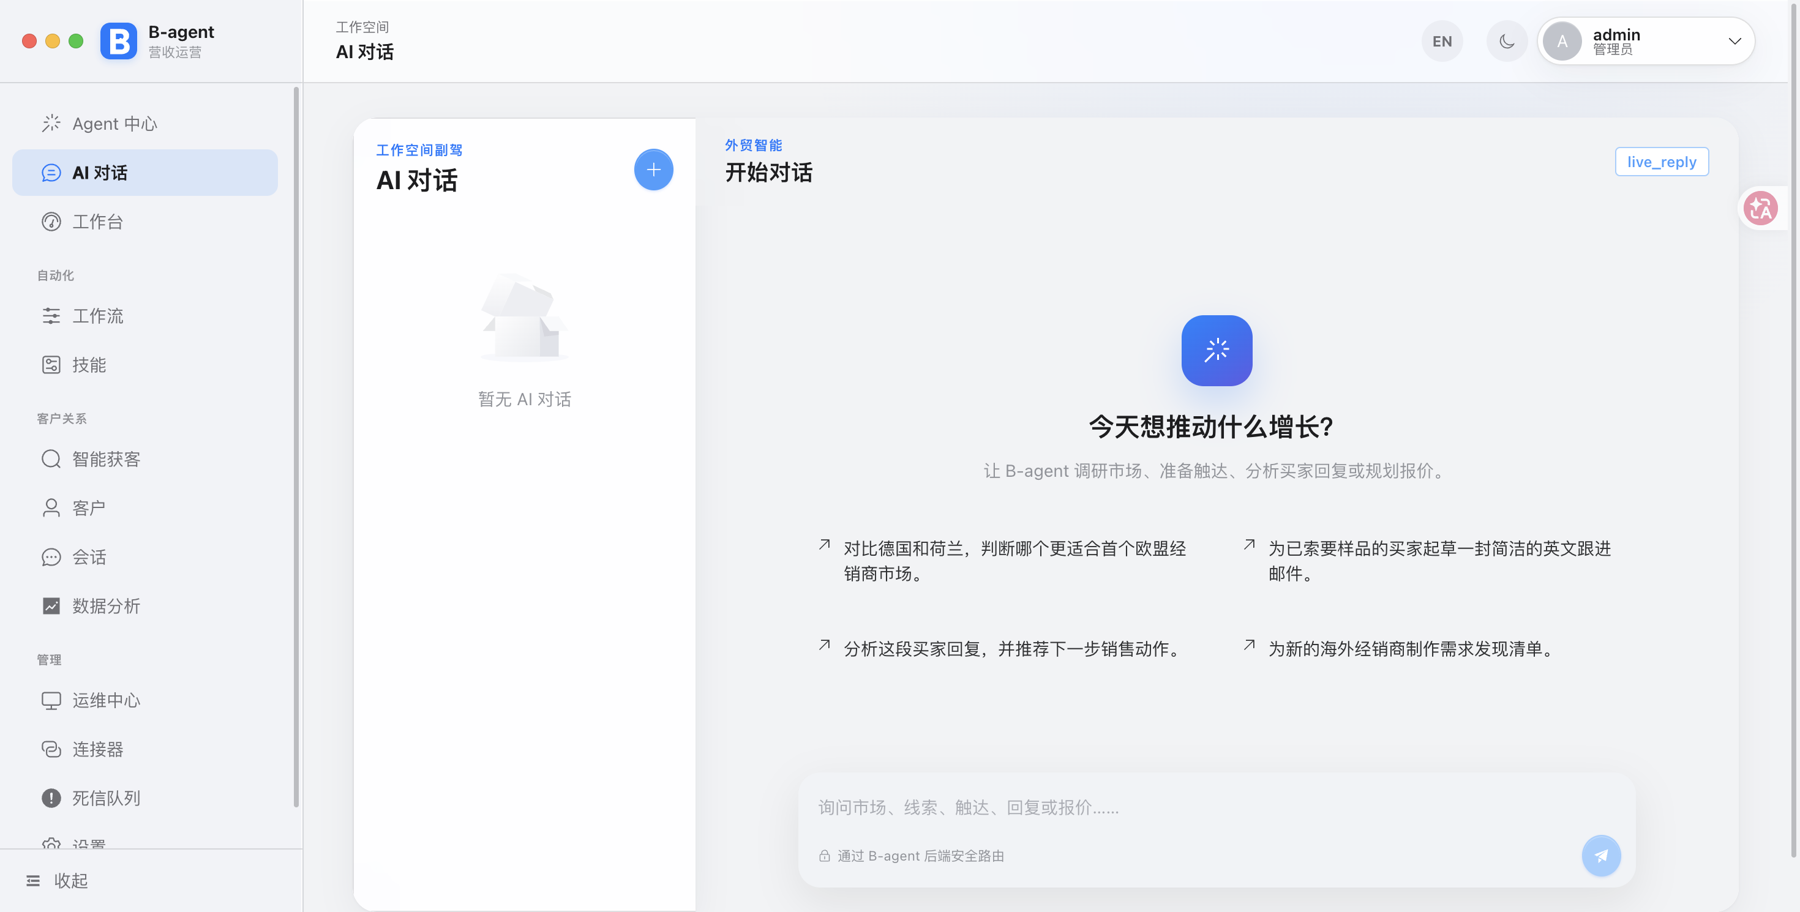Screen dimensions: 1800x912
Task: Click the 工作空间副驾 label
Action: pos(419,150)
